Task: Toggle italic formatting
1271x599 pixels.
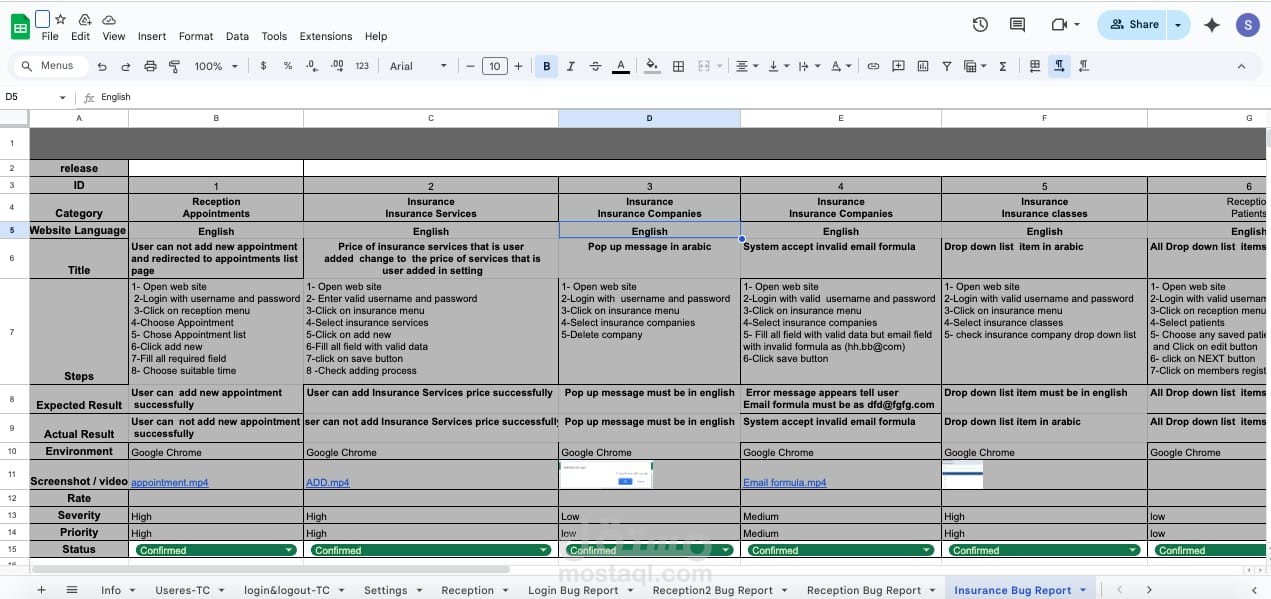Action: pyautogui.click(x=571, y=66)
